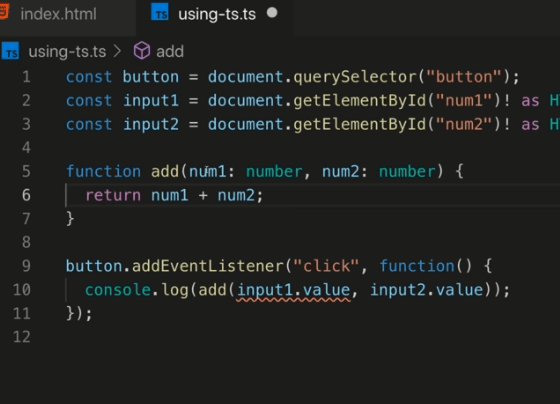Viewport: 560px width, 404px height.
Task: Click input2.value on line 10
Action: tap(426, 290)
